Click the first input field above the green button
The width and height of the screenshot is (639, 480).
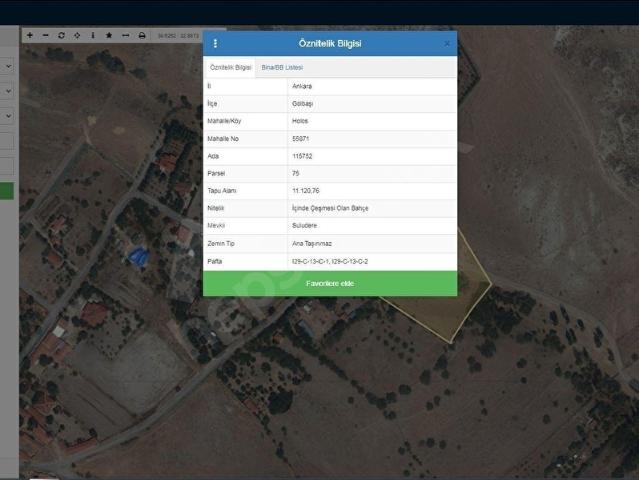7,142
